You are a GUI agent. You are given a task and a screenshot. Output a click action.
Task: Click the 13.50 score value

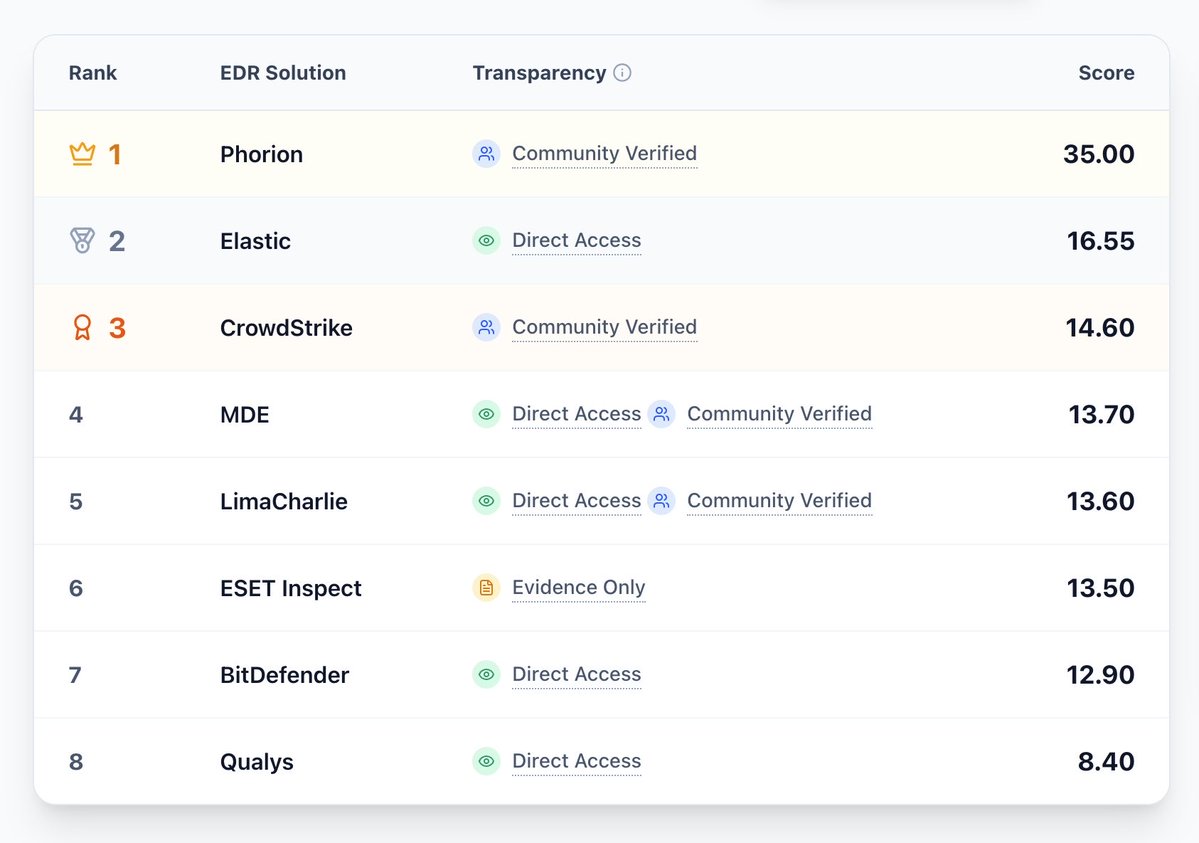pos(1101,588)
